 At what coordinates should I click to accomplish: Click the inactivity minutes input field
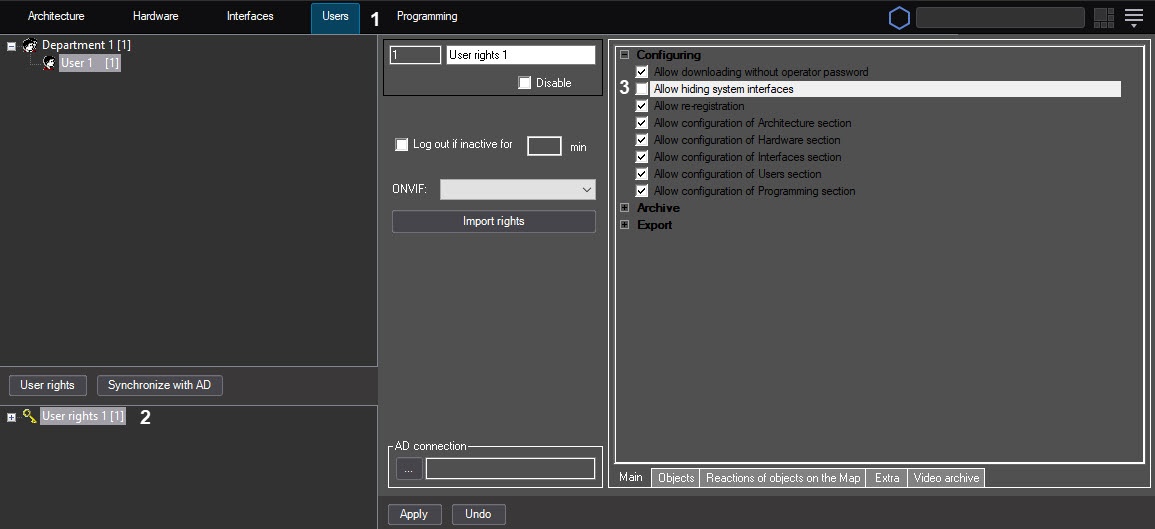tap(544, 146)
